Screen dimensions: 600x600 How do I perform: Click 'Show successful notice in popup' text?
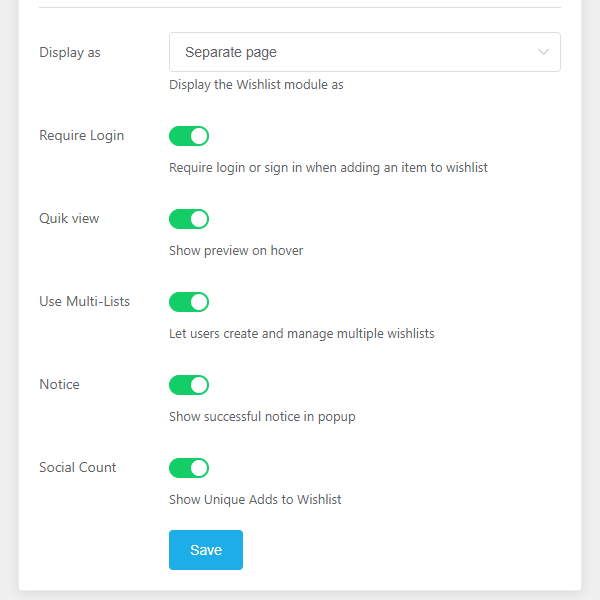262,417
